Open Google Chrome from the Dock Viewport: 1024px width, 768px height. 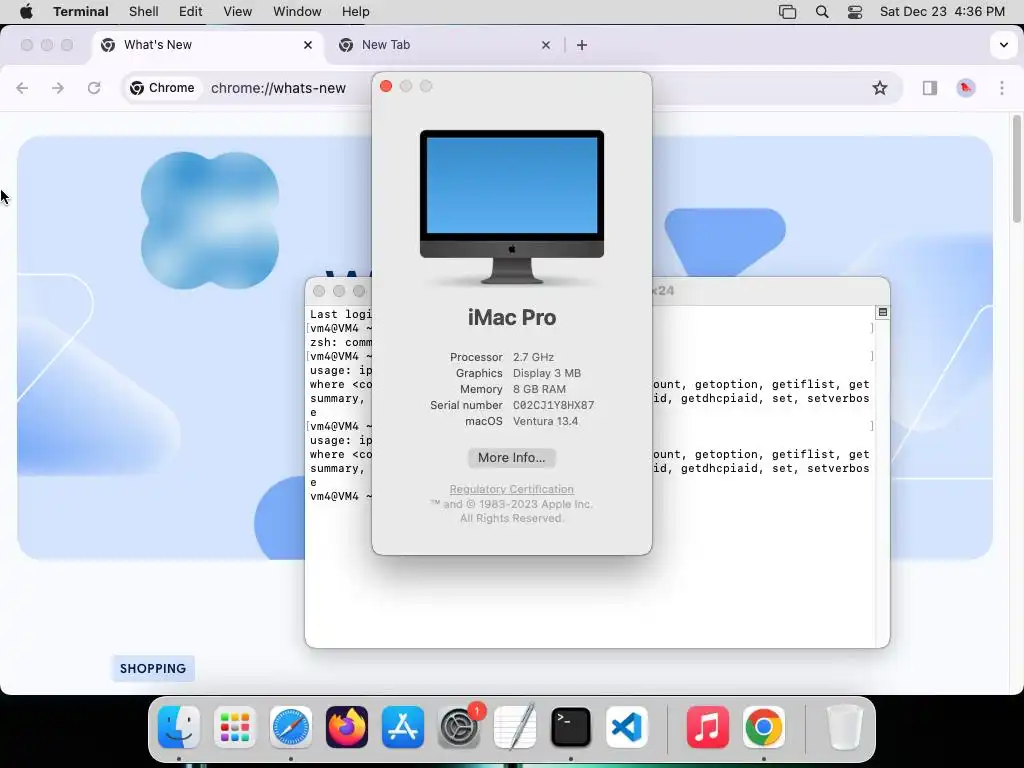point(763,727)
